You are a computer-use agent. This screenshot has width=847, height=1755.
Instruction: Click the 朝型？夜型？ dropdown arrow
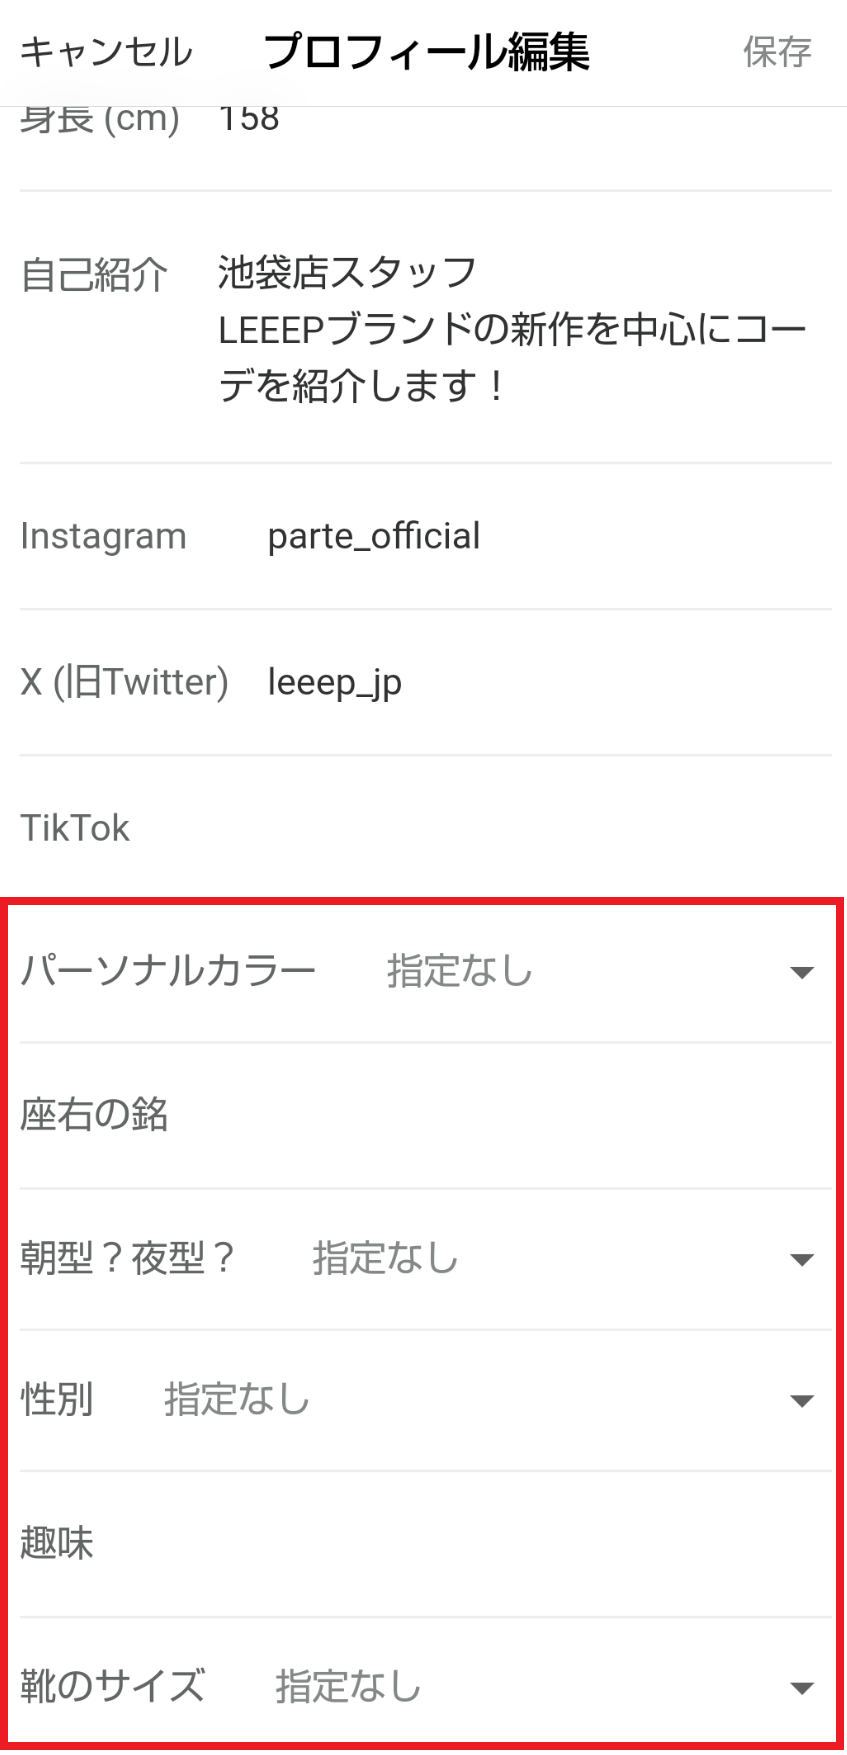click(801, 1259)
